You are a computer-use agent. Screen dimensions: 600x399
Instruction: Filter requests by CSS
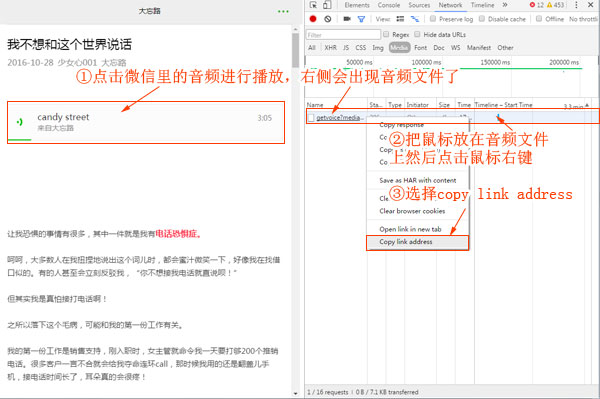[360, 48]
